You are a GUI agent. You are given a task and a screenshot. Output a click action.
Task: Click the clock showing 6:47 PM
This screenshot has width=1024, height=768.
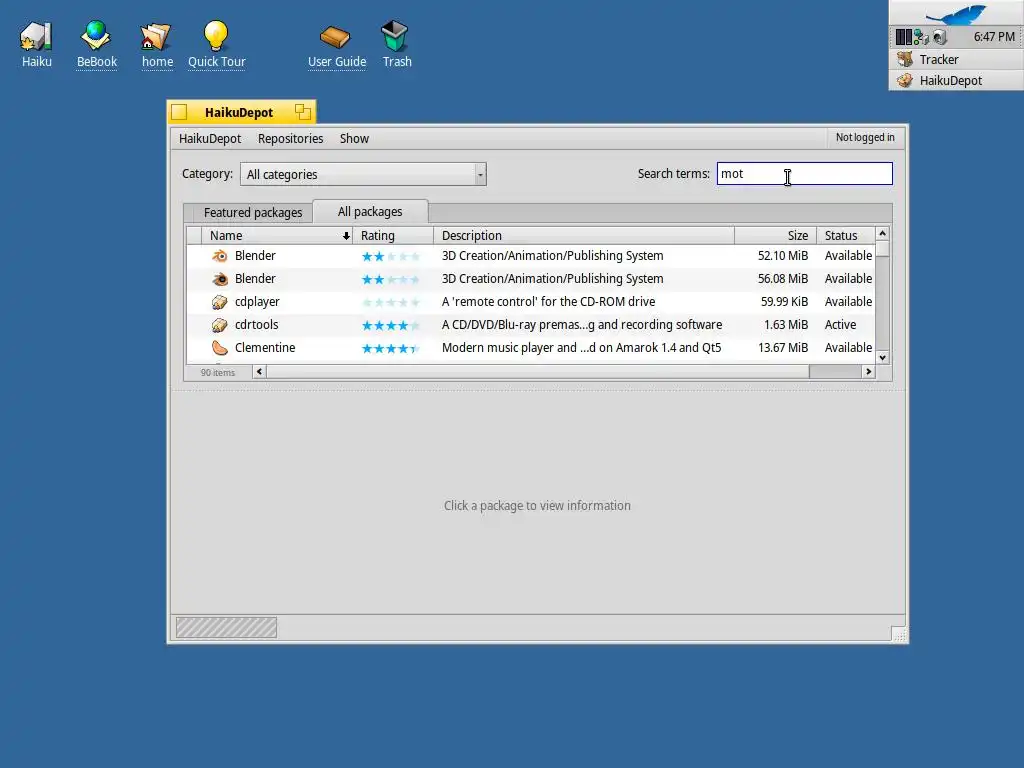click(x=994, y=37)
